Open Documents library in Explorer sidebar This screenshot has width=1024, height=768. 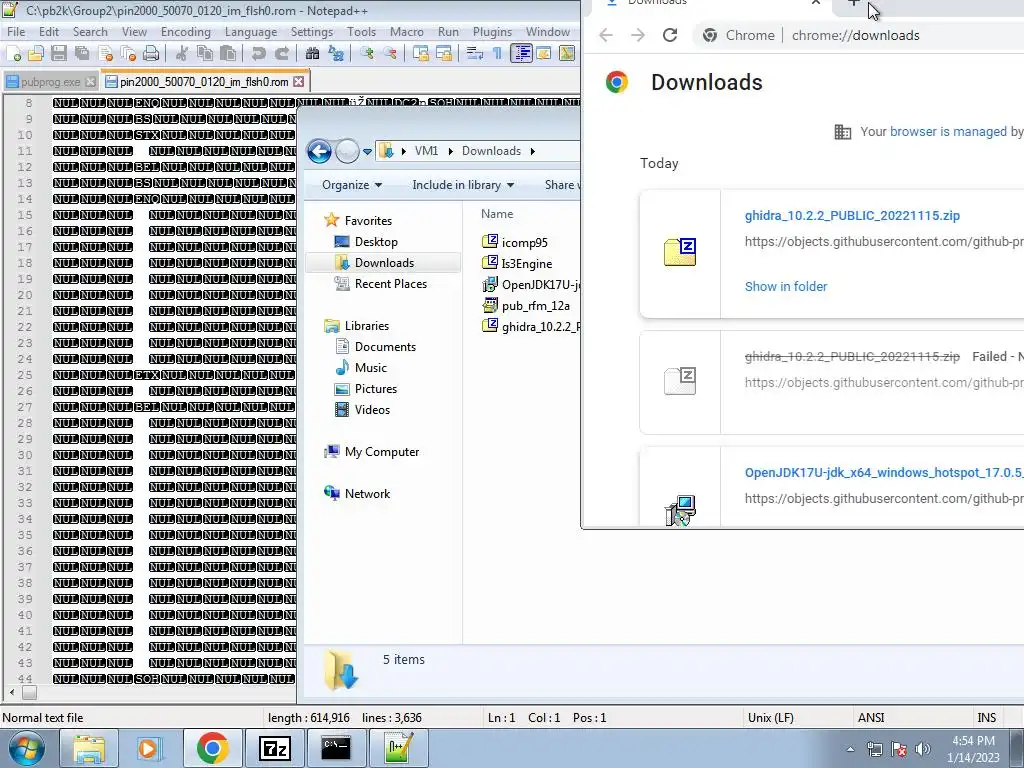coord(385,347)
